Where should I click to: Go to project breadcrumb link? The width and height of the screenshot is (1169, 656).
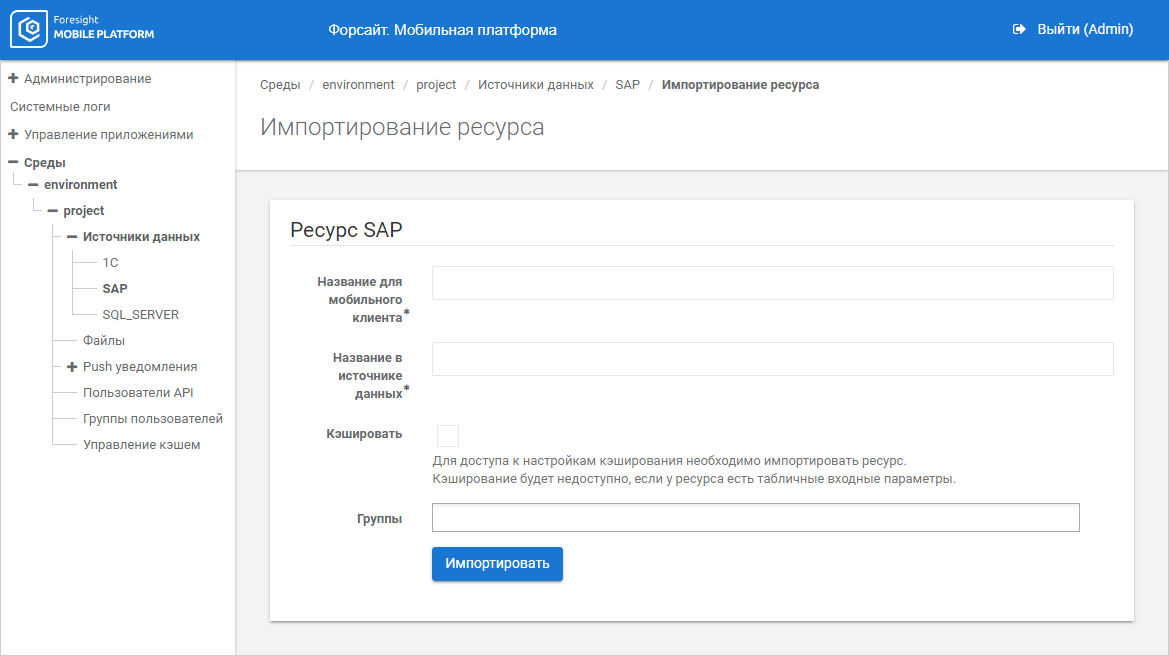(x=436, y=85)
